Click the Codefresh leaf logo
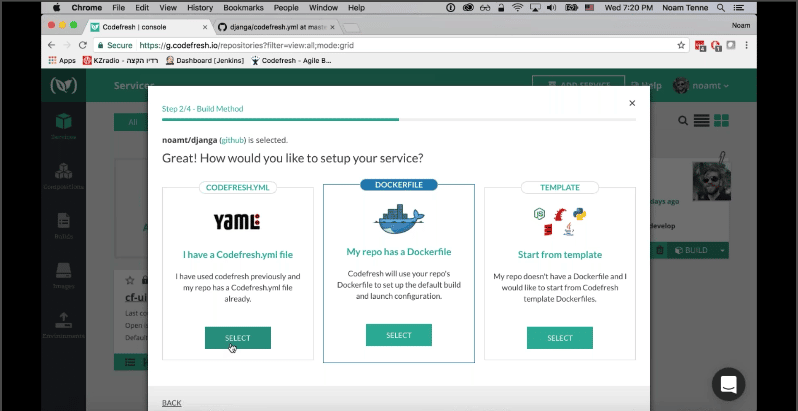 coord(64,85)
